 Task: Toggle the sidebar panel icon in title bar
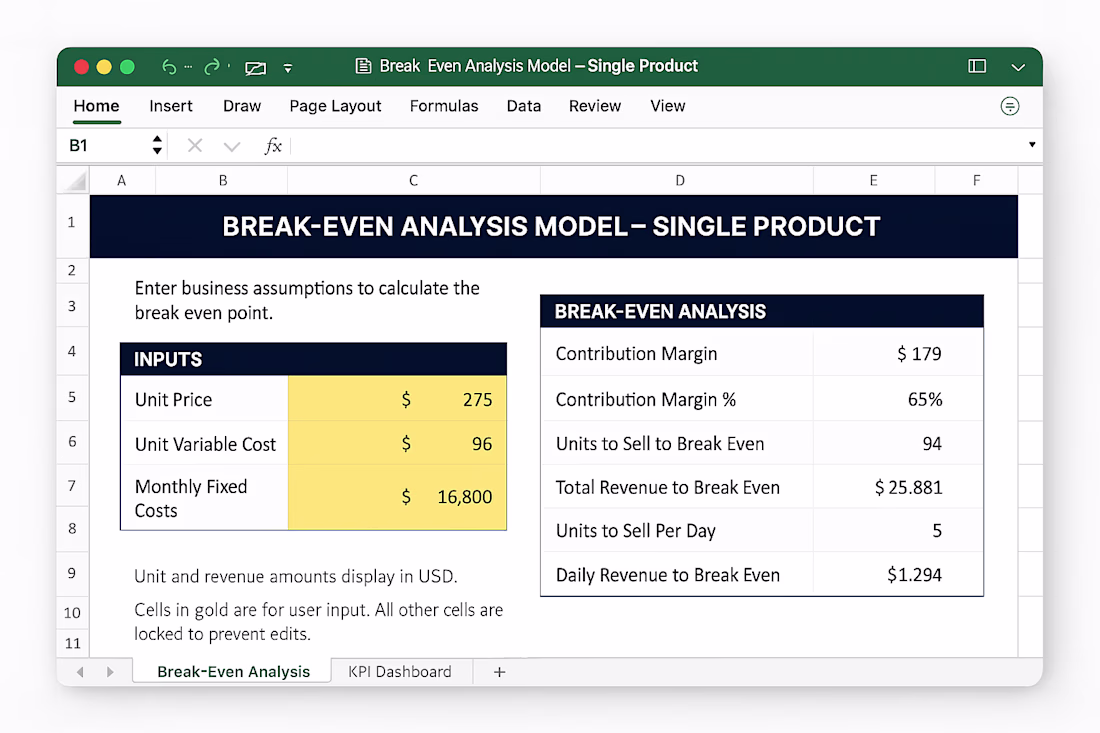coord(977,66)
